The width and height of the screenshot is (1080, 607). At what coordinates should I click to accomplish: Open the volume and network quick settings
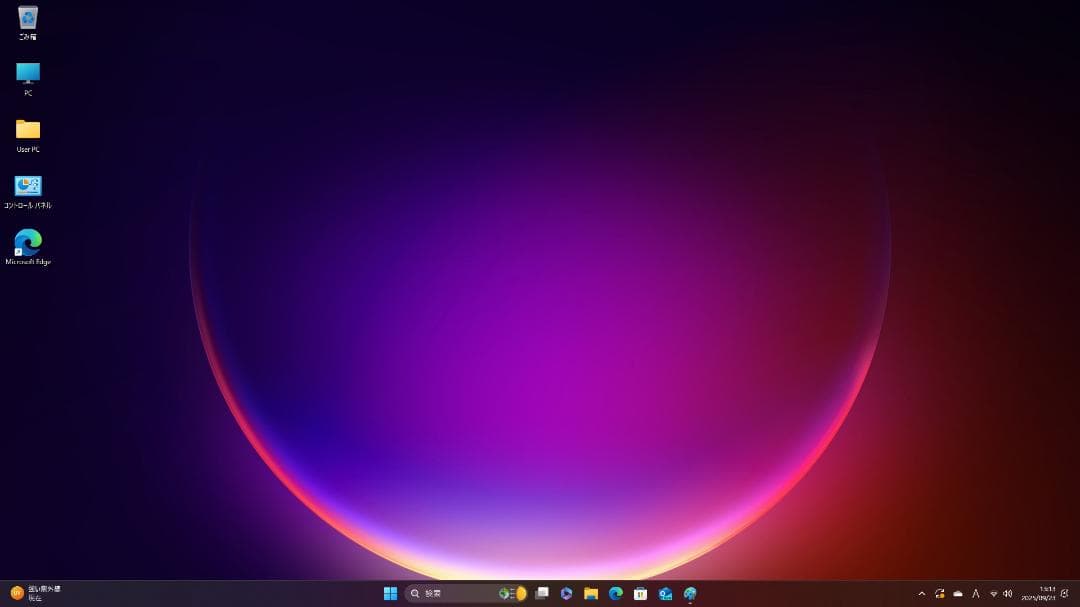coord(1000,592)
